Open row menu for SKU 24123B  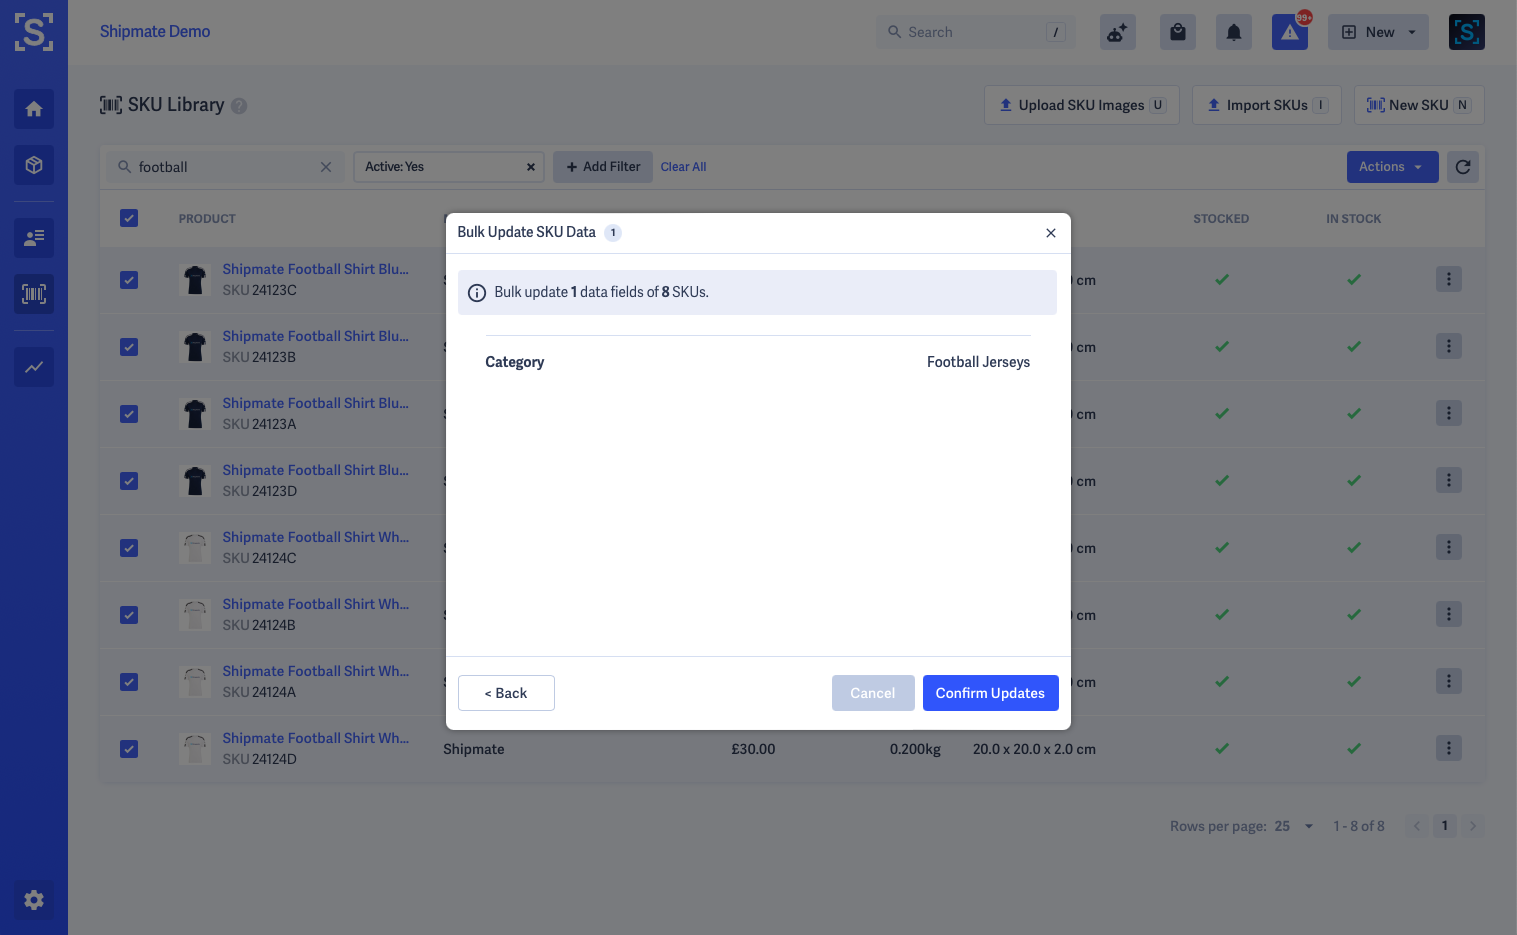point(1449,346)
